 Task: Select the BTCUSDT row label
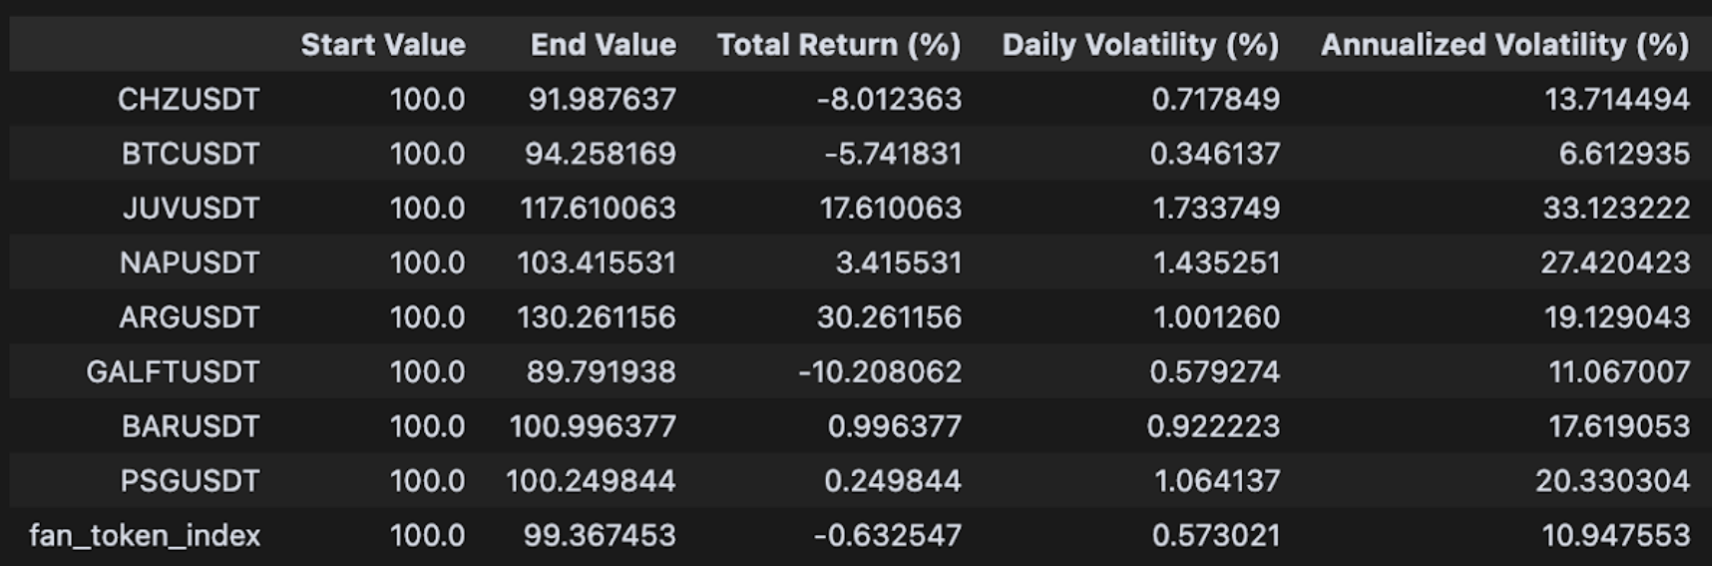pyautogui.click(x=191, y=154)
